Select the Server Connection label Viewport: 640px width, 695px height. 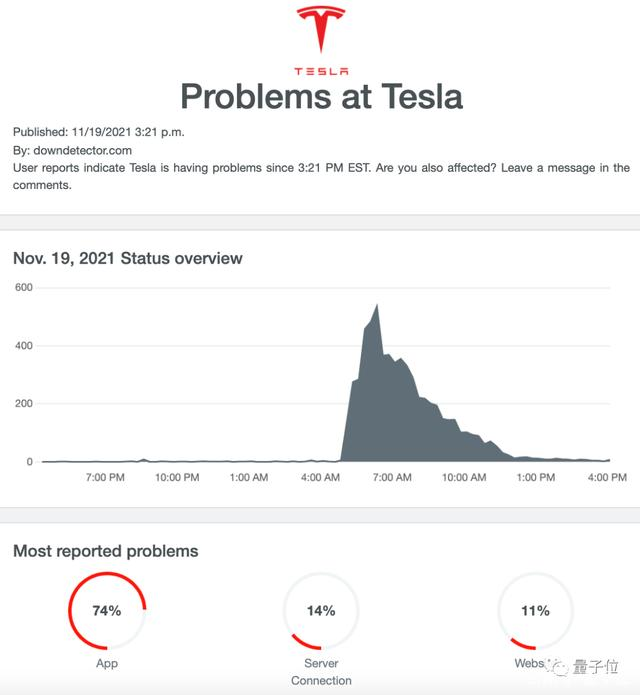pyautogui.click(x=321, y=672)
